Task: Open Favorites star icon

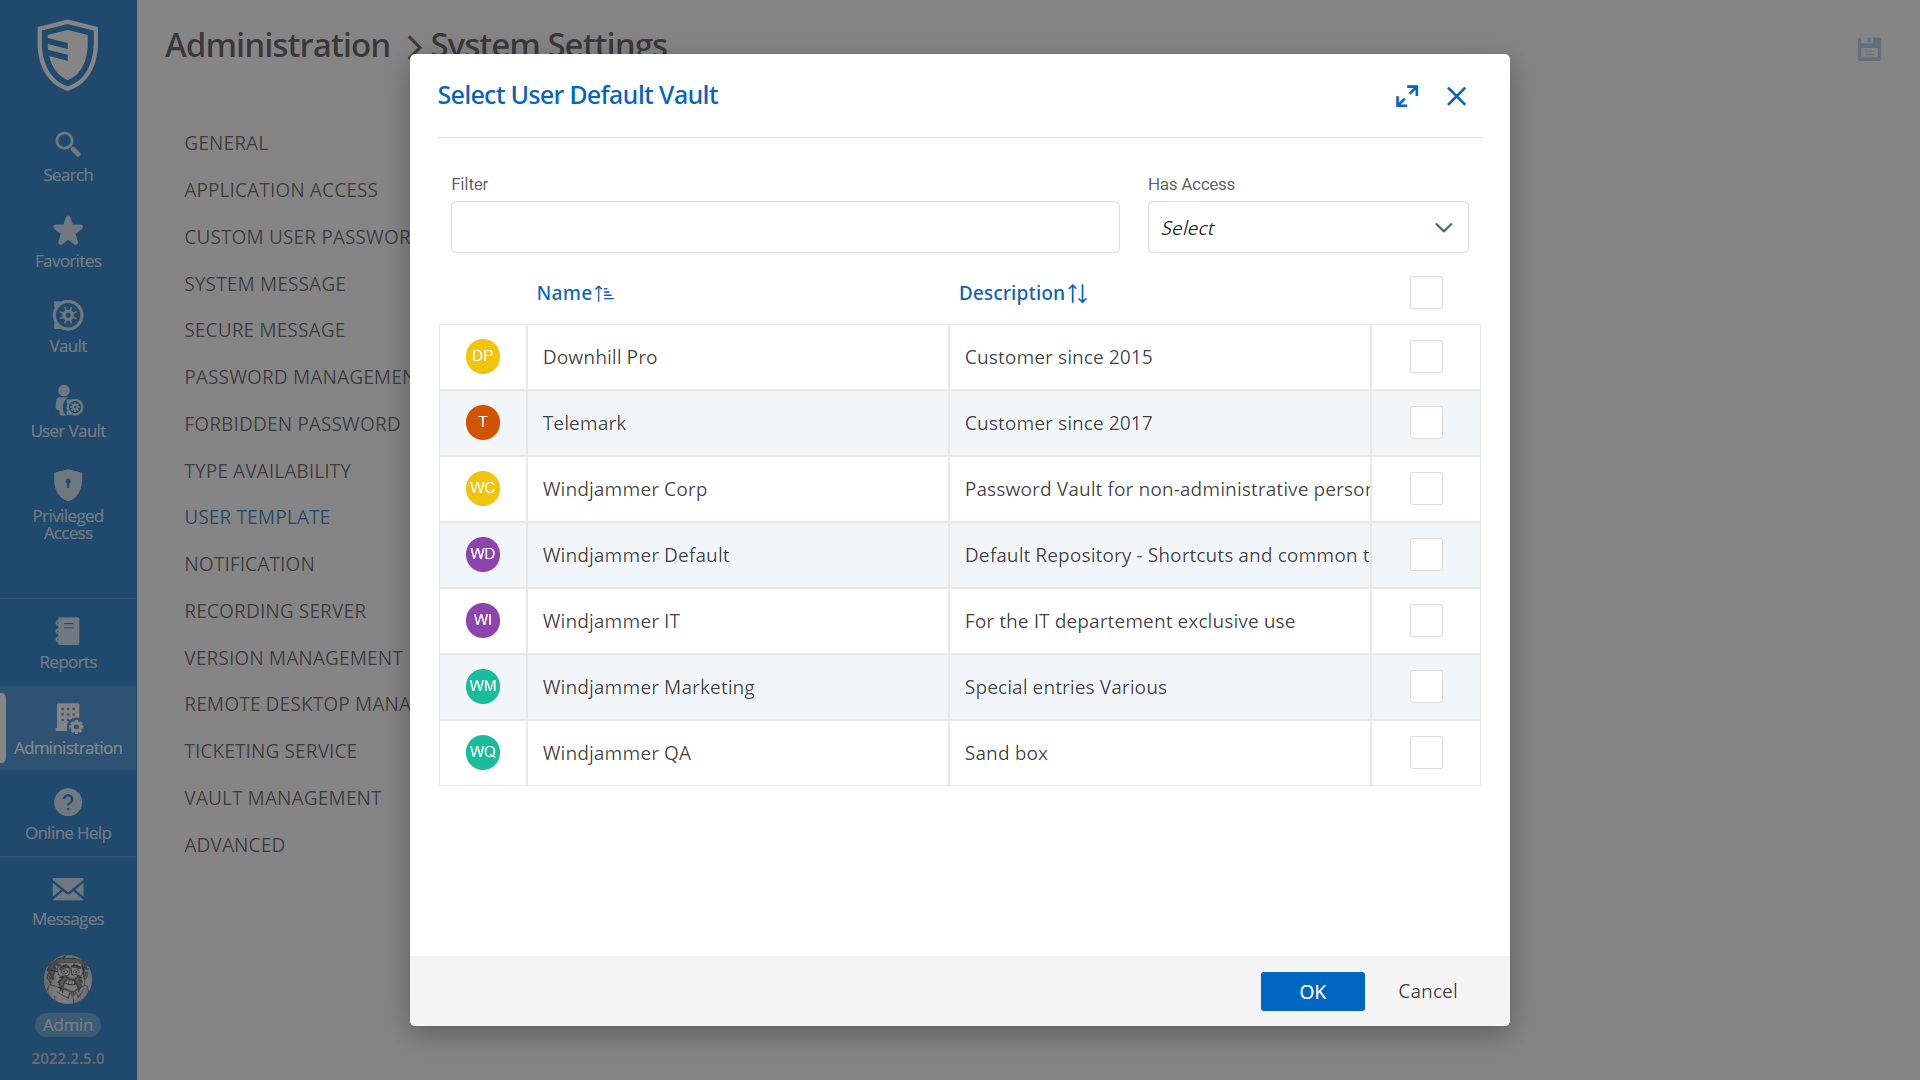Action: (x=68, y=243)
